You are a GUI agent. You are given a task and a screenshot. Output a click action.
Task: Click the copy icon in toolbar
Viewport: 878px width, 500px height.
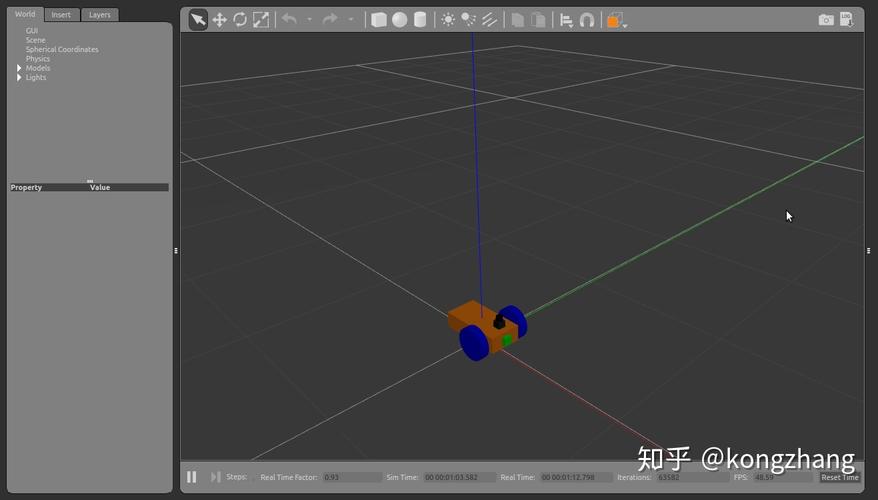(x=518, y=20)
